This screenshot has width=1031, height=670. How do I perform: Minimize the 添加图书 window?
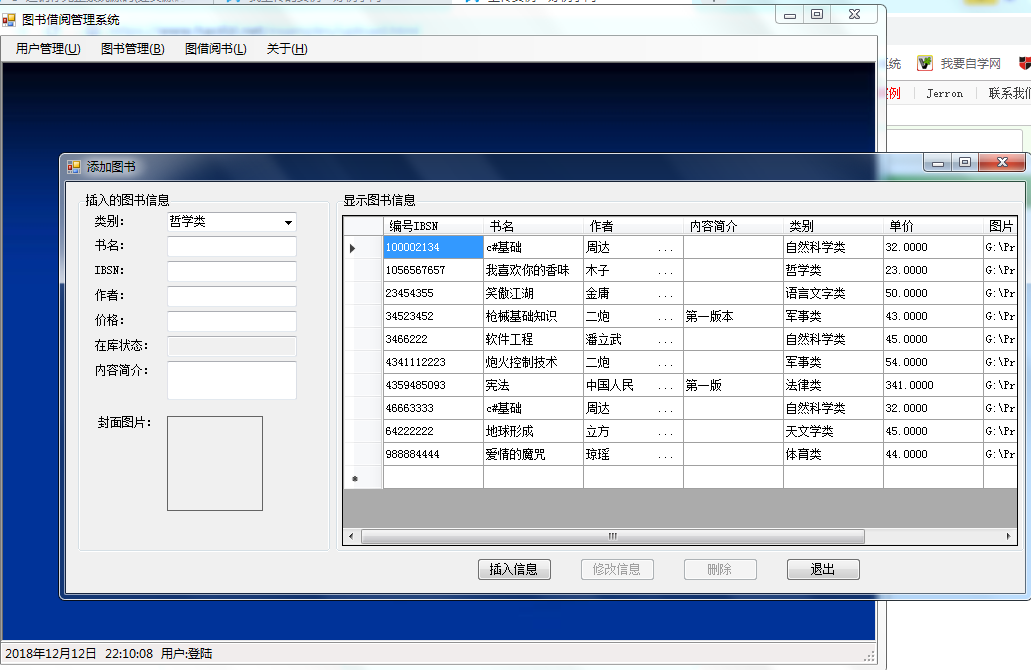[938, 162]
